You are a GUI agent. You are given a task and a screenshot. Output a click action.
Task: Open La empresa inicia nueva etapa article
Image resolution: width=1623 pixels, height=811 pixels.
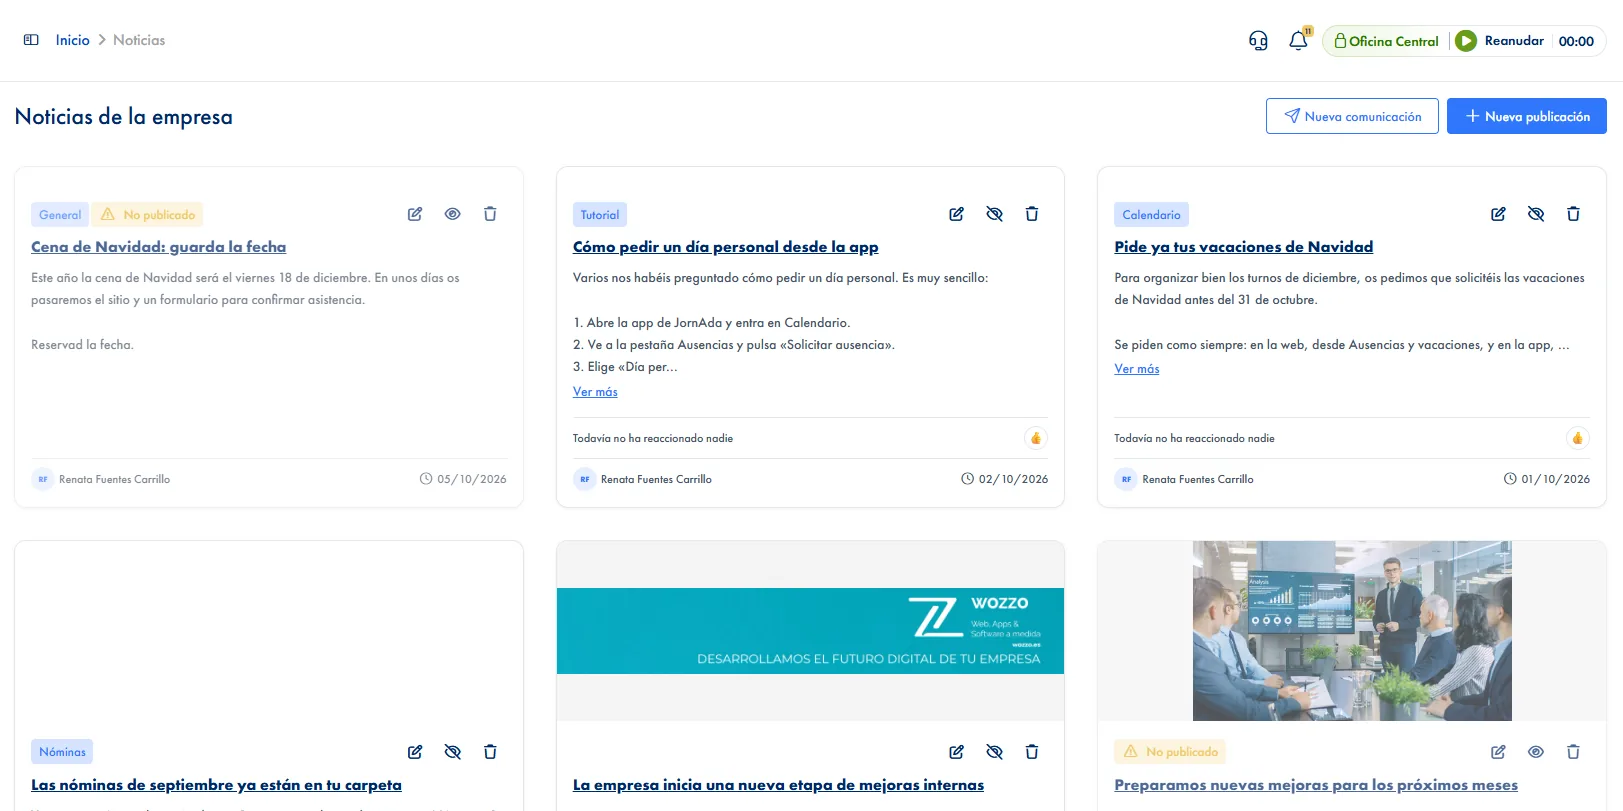coord(778,785)
